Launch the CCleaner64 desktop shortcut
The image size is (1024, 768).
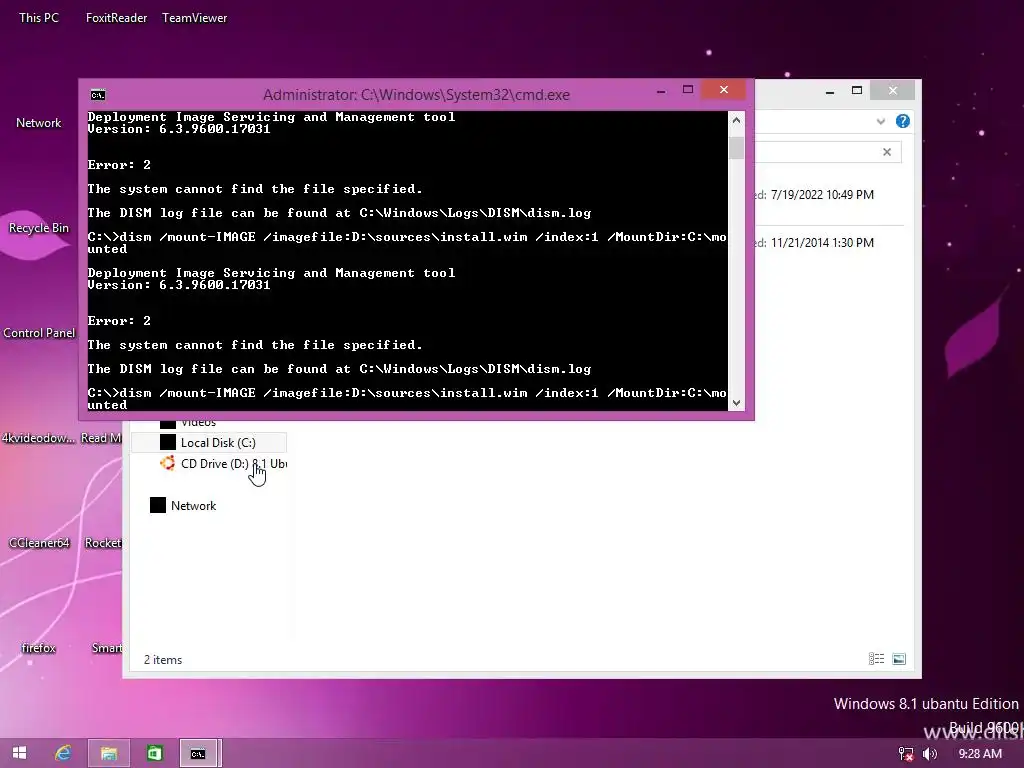coord(39,543)
